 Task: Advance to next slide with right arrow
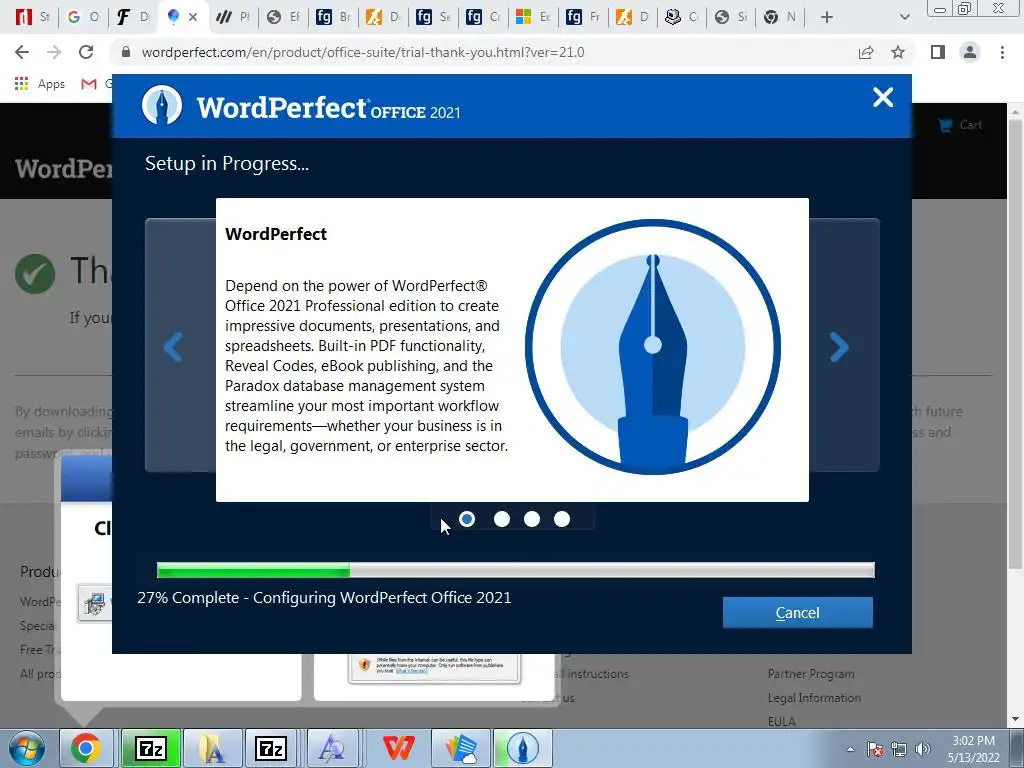coord(840,347)
